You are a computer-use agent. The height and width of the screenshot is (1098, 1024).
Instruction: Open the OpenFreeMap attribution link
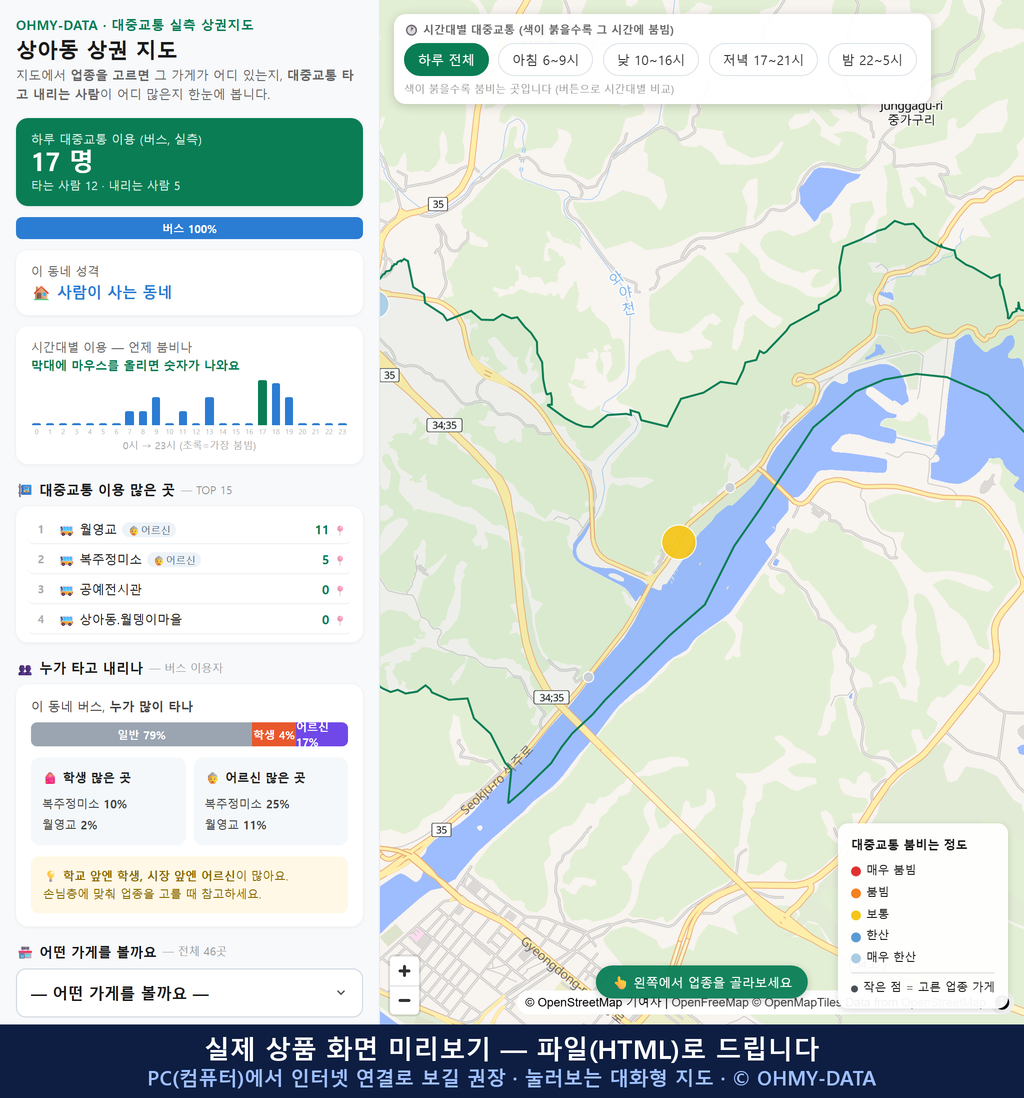(x=710, y=1002)
